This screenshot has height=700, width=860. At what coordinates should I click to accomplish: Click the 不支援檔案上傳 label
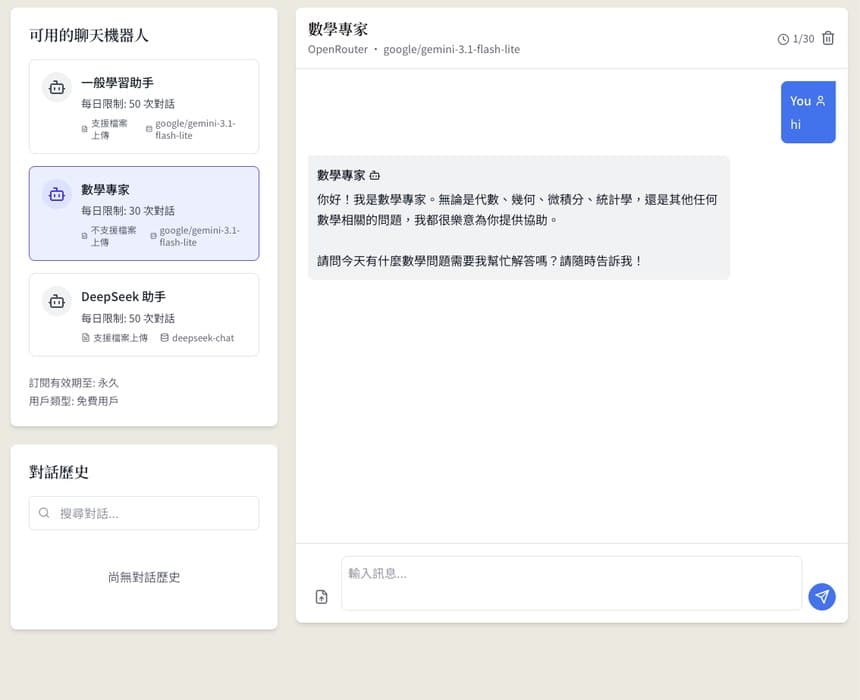[x=113, y=236]
